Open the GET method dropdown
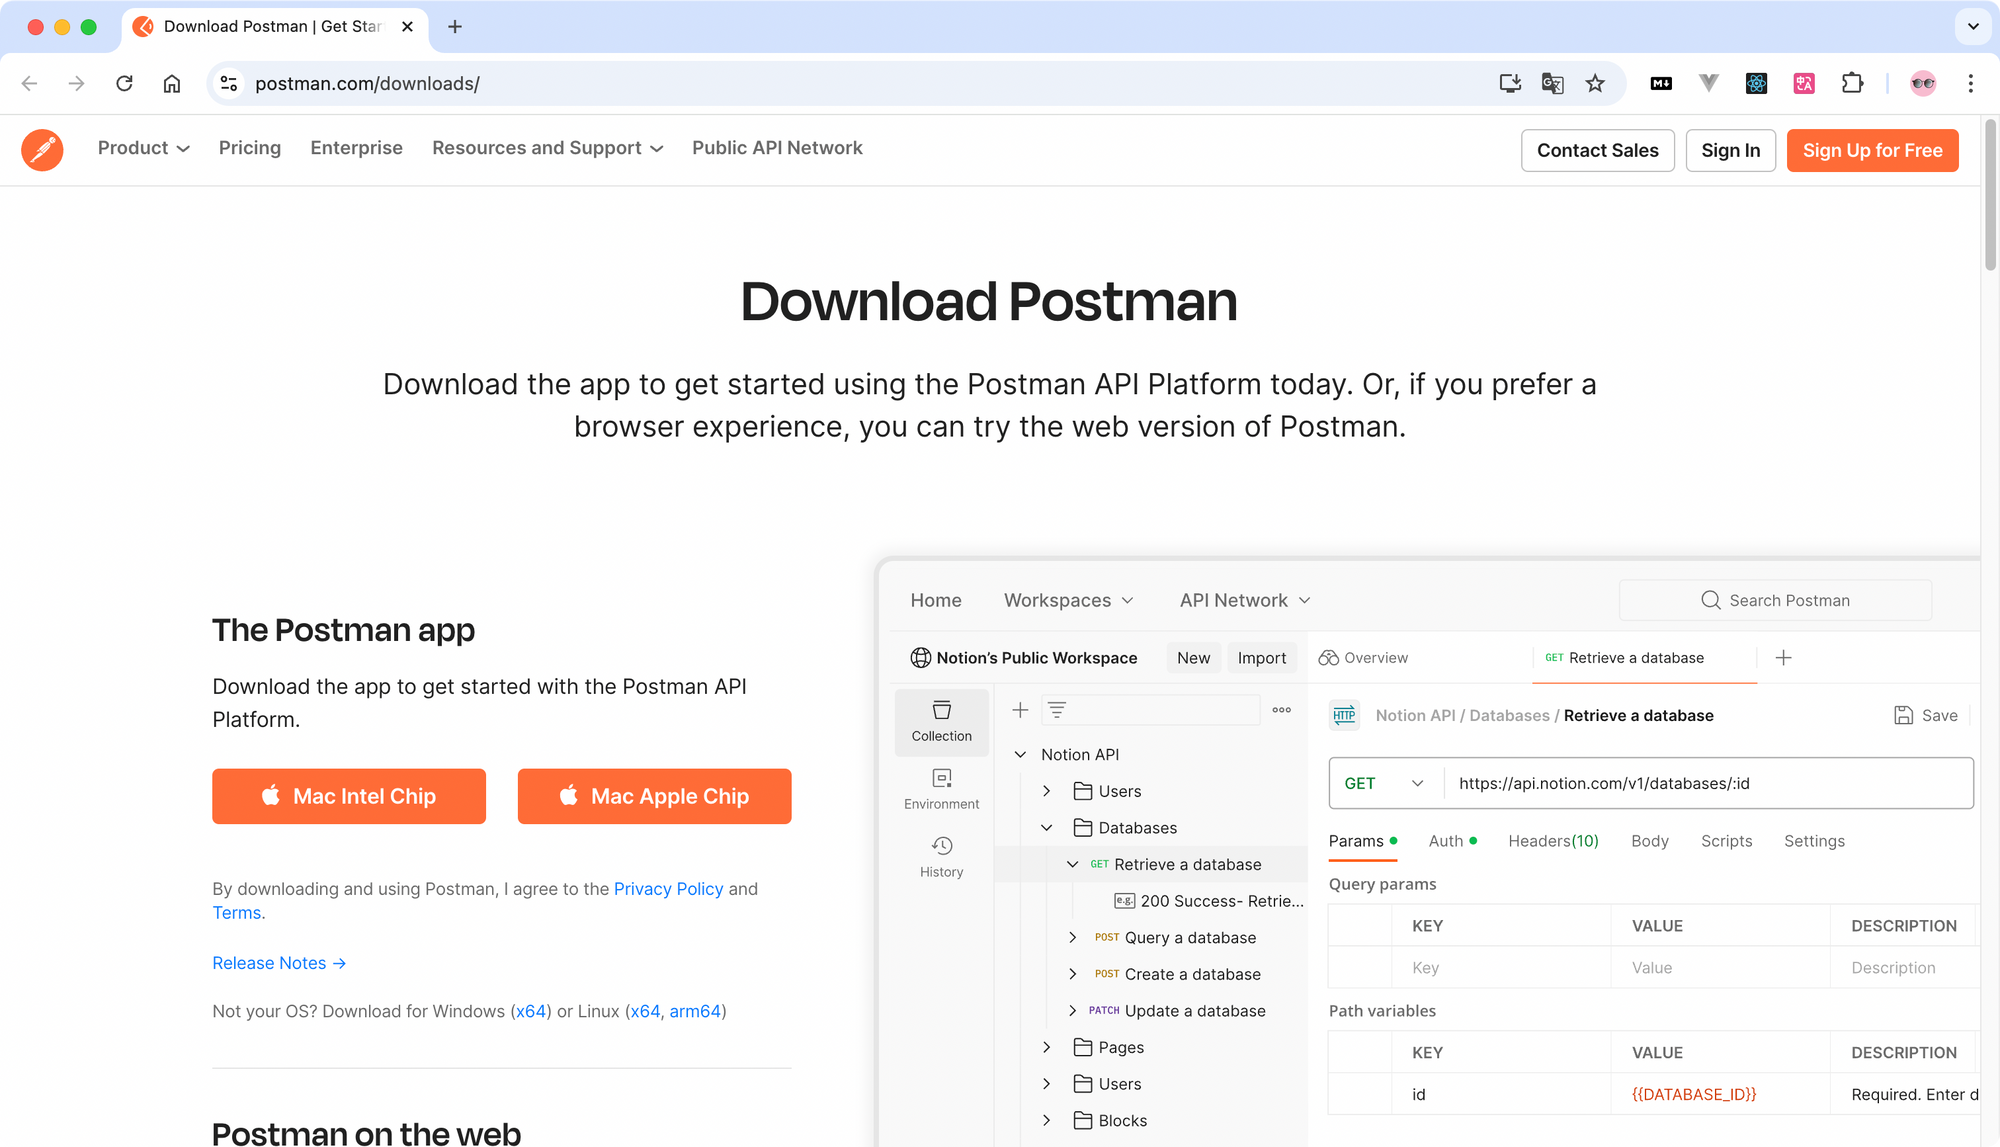Screen dimensions: 2000x1147 [x=1385, y=783]
